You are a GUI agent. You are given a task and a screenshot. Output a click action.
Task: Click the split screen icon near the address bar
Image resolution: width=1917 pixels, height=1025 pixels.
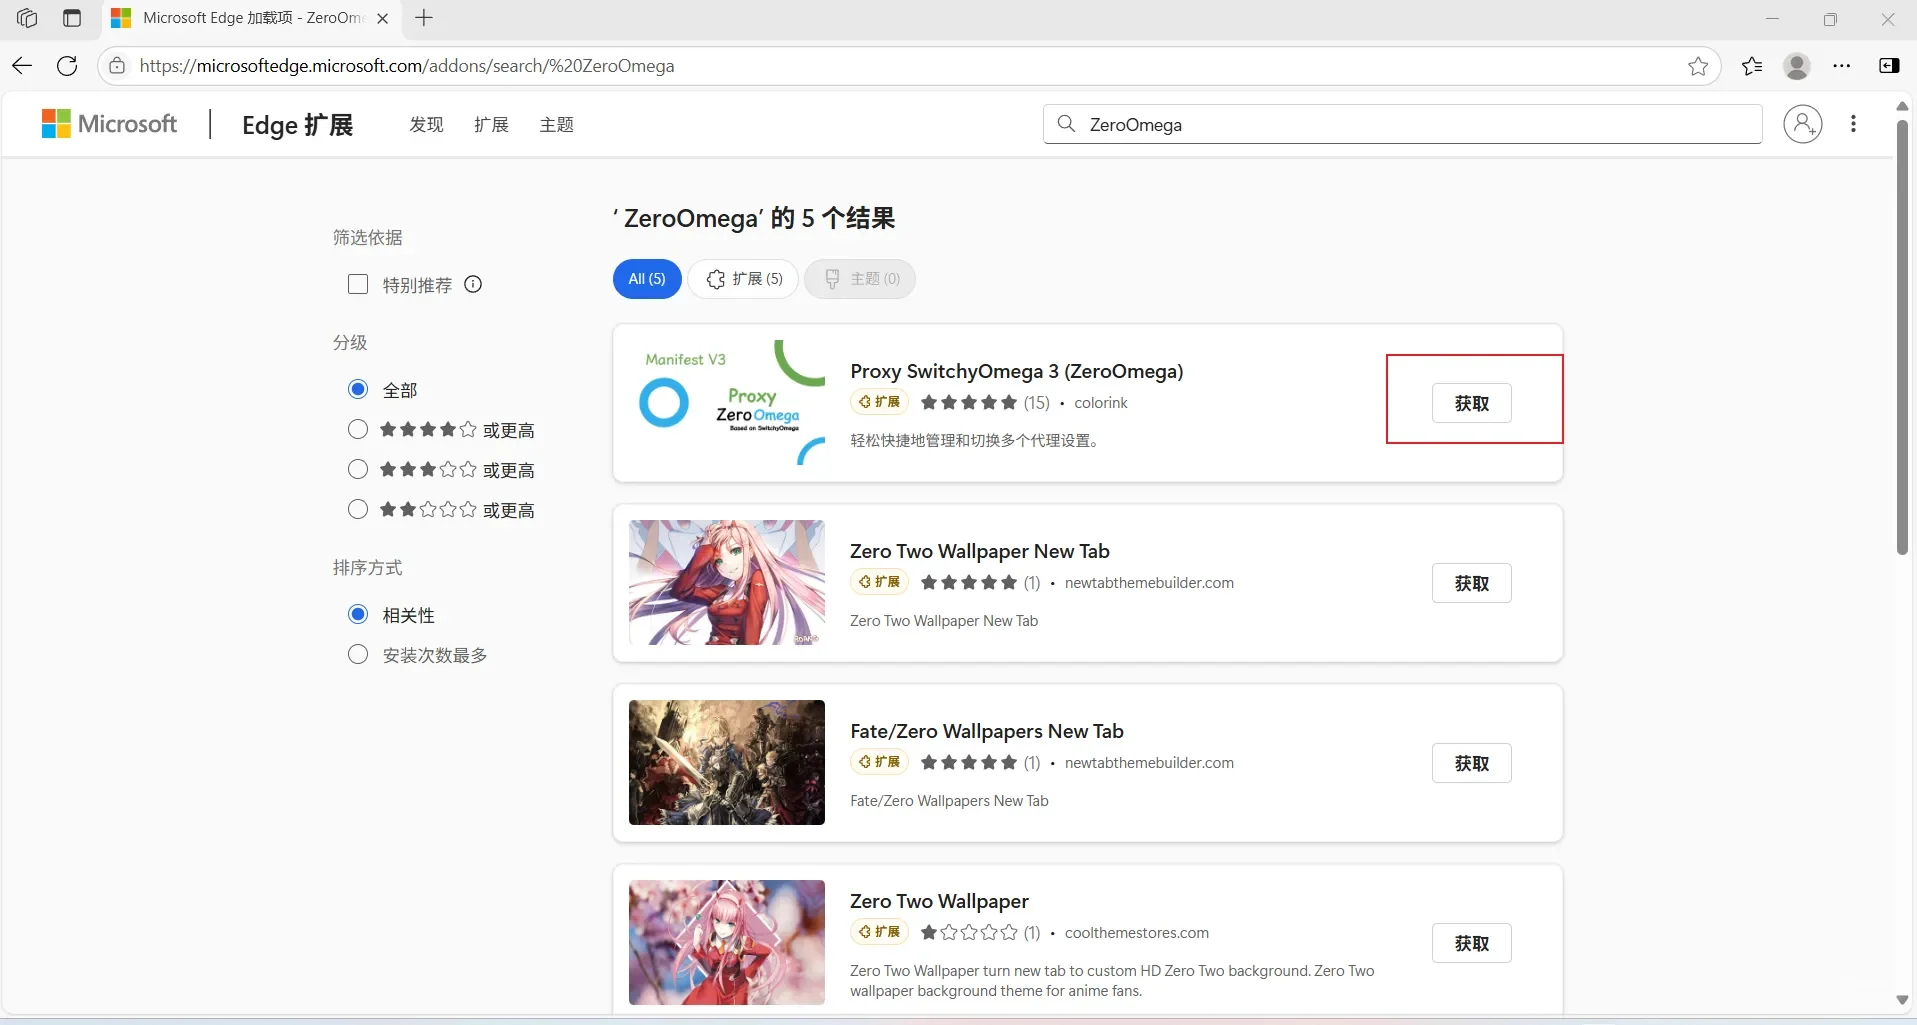tap(1889, 66)
